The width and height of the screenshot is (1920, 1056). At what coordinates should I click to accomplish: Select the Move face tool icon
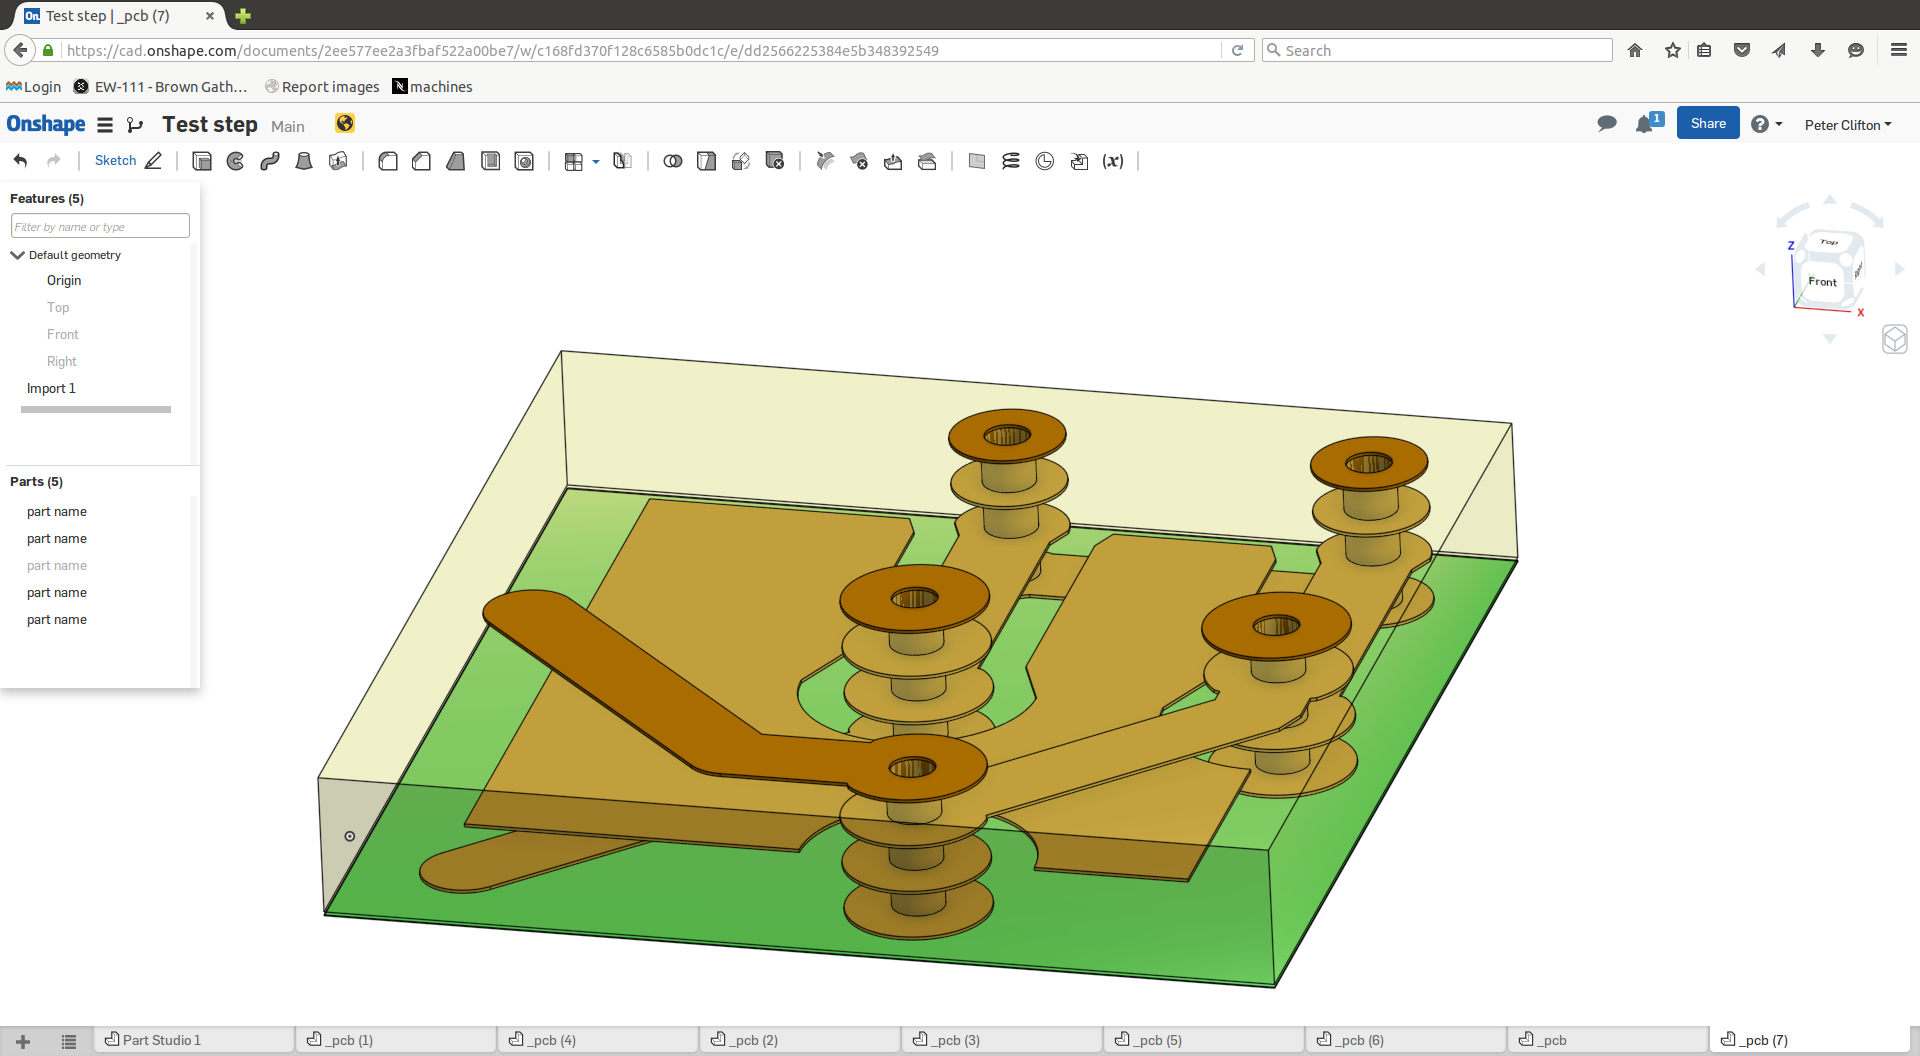click(x=893, y=161)
